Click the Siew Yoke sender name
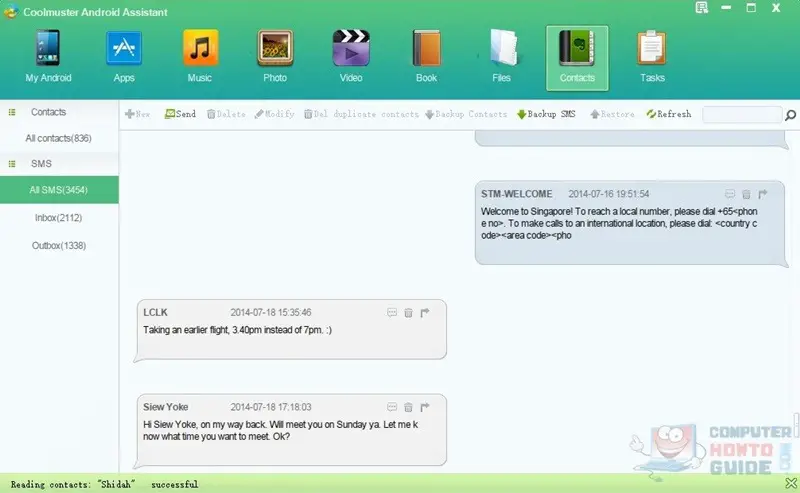This screenshot has height=493, width=800. tap(165, 407)
